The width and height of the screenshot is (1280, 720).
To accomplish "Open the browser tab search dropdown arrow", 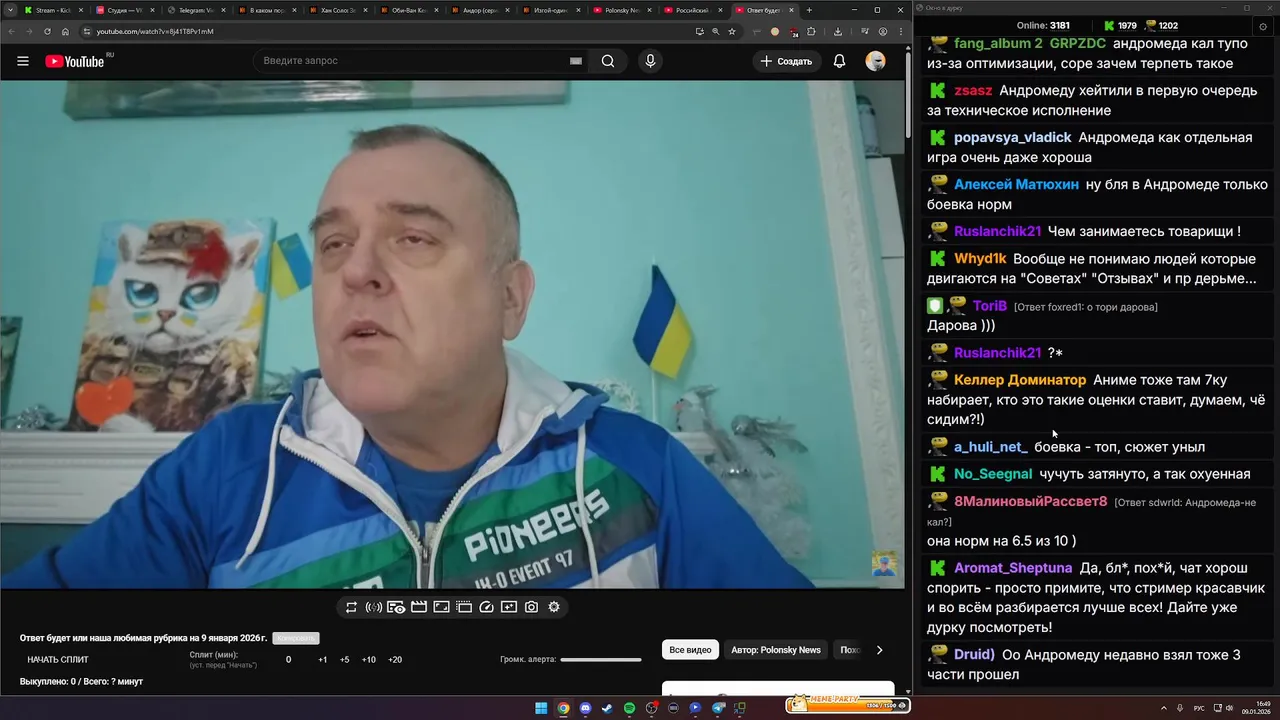I will (x=9, y=10).
